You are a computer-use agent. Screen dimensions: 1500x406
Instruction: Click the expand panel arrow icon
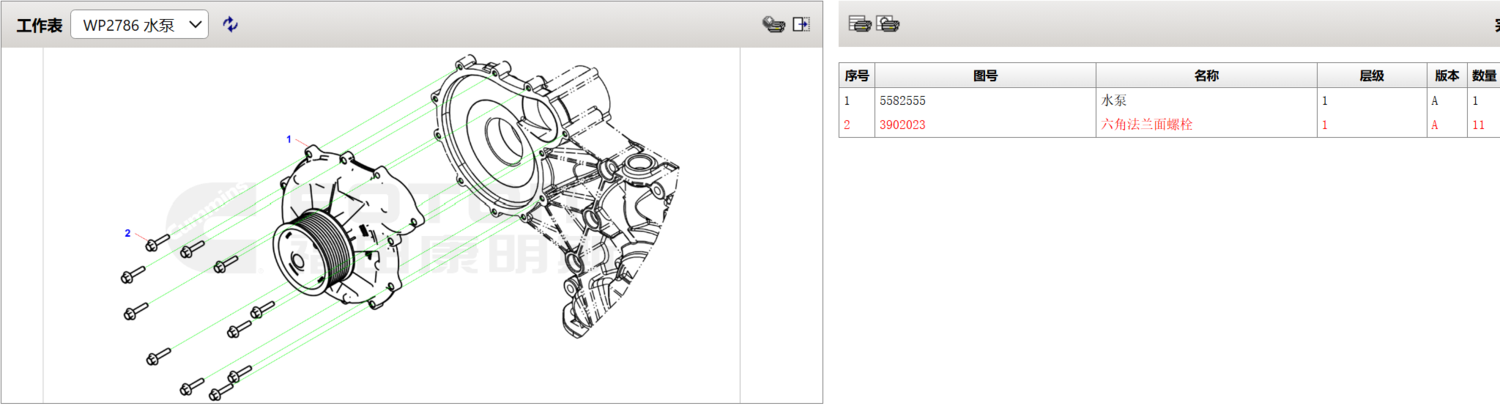click(x=801, y=24)
